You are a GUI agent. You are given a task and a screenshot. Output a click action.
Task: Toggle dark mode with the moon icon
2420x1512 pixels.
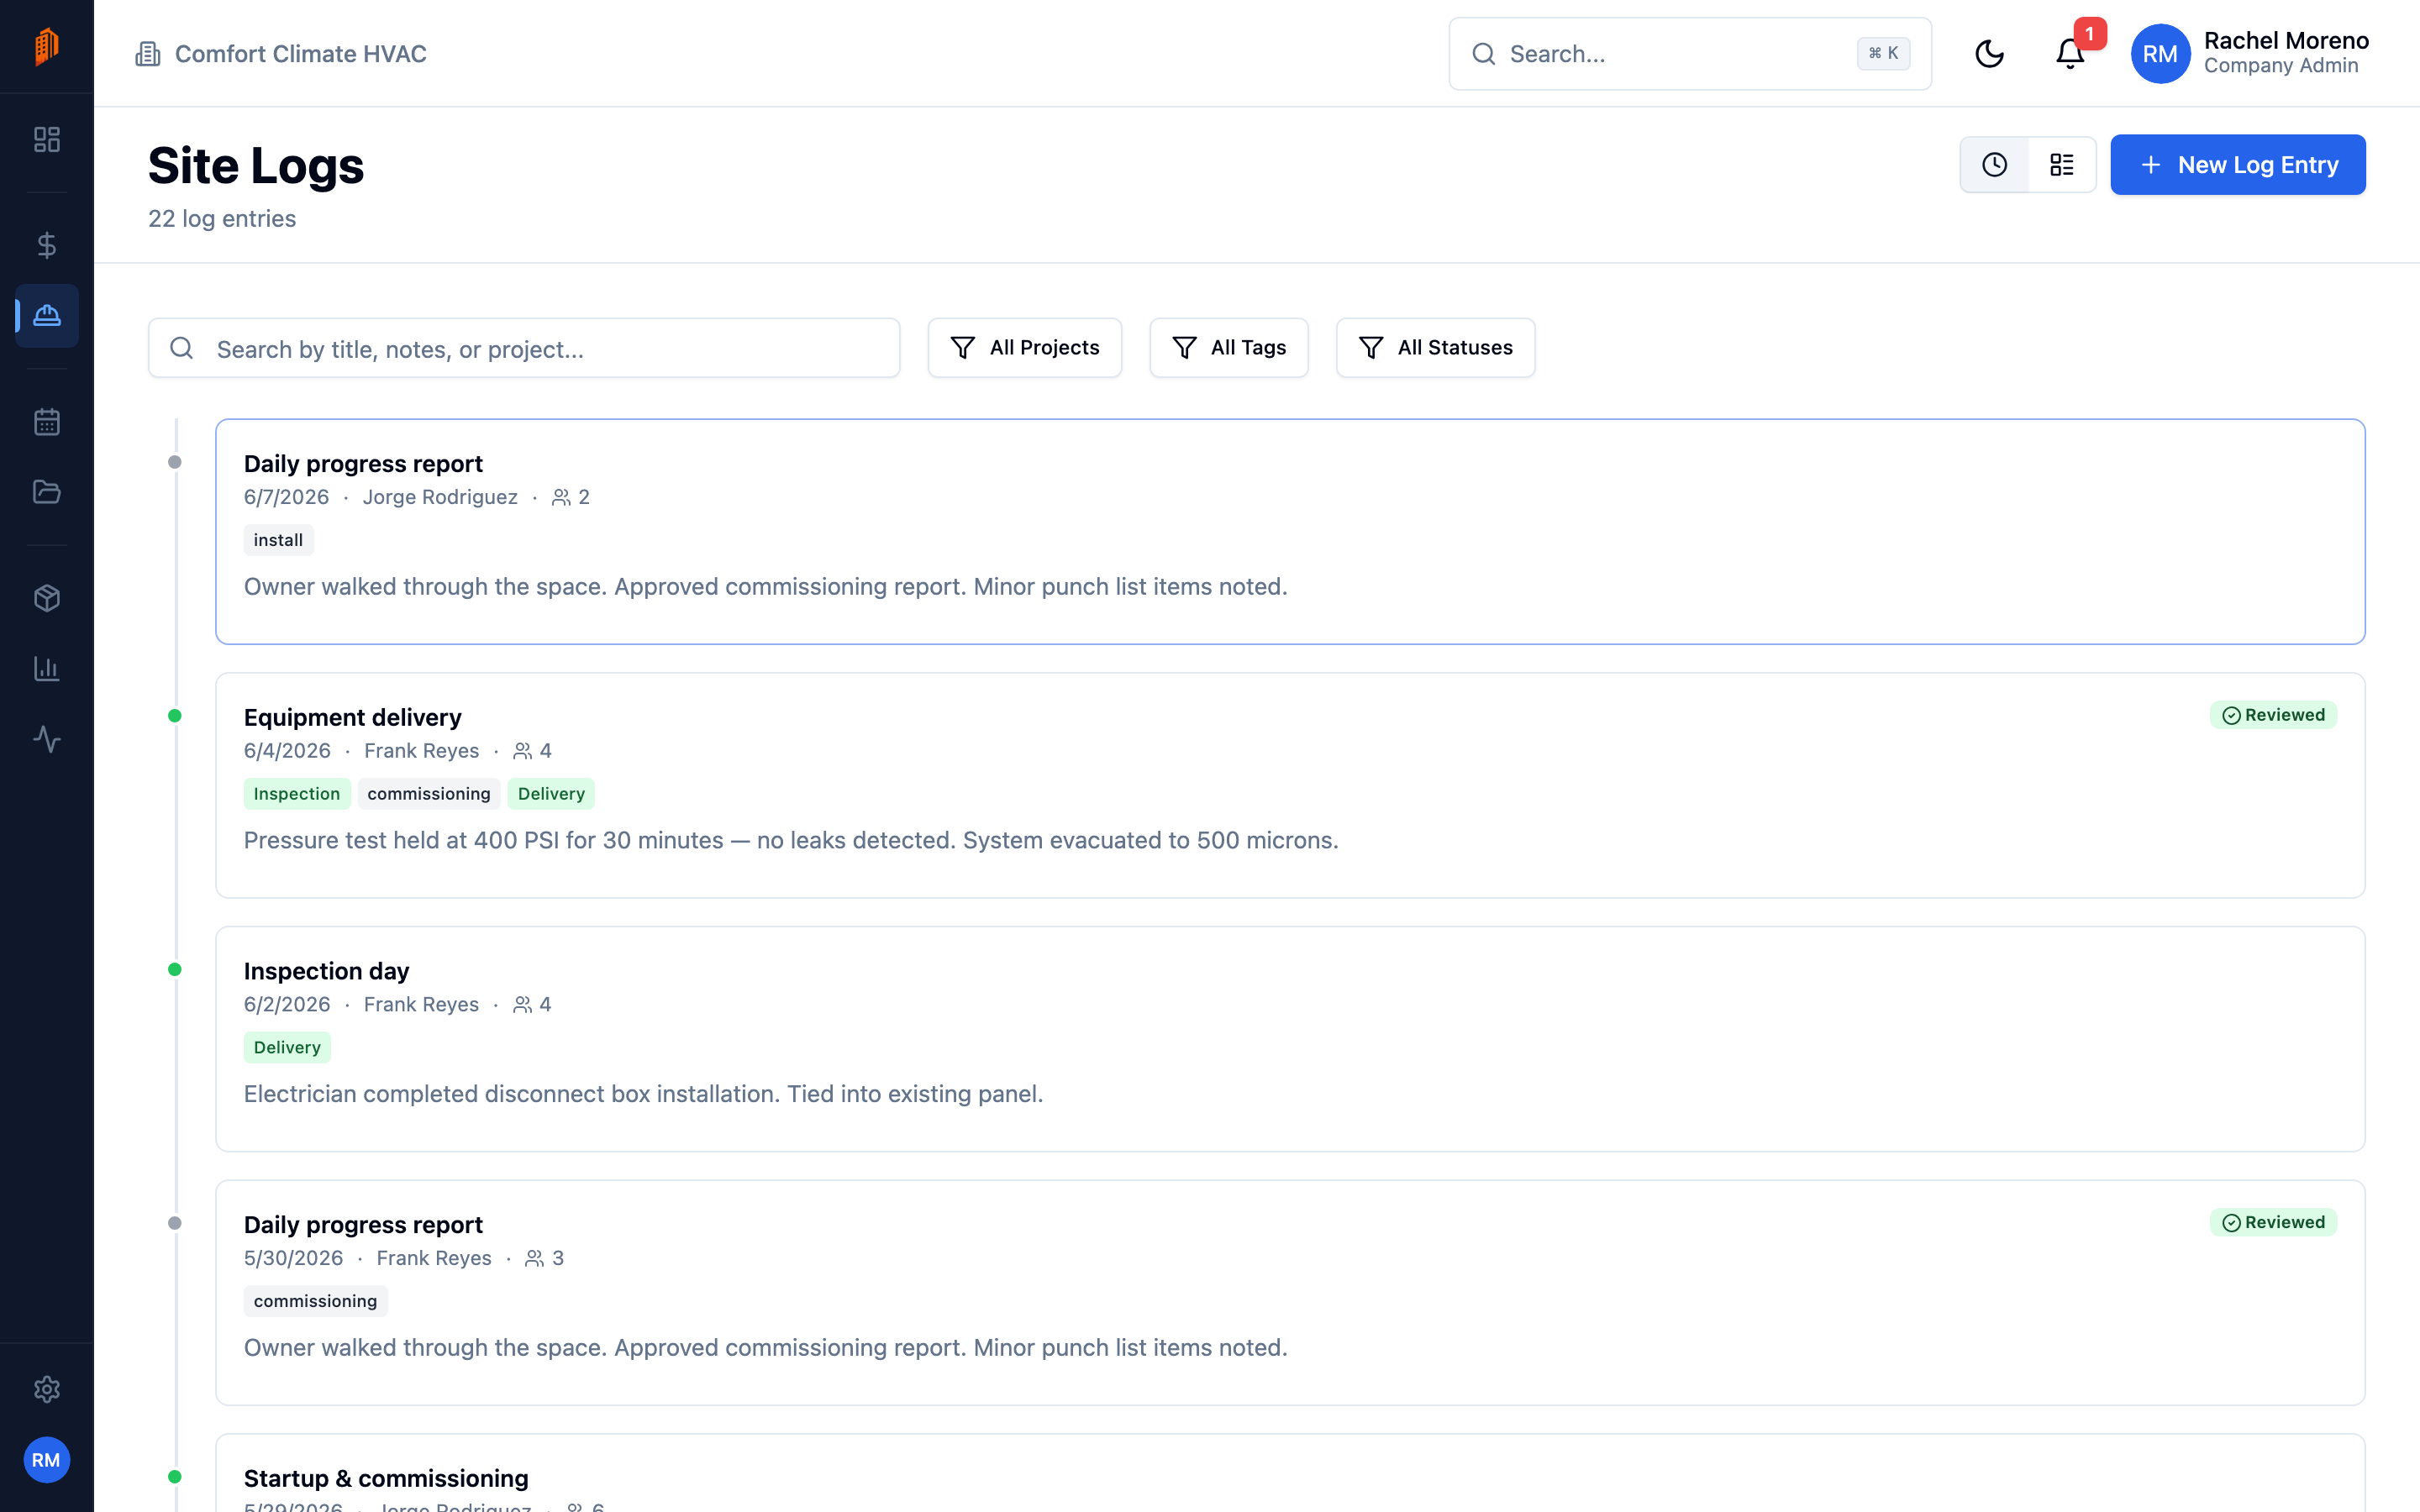[1989, 54]
